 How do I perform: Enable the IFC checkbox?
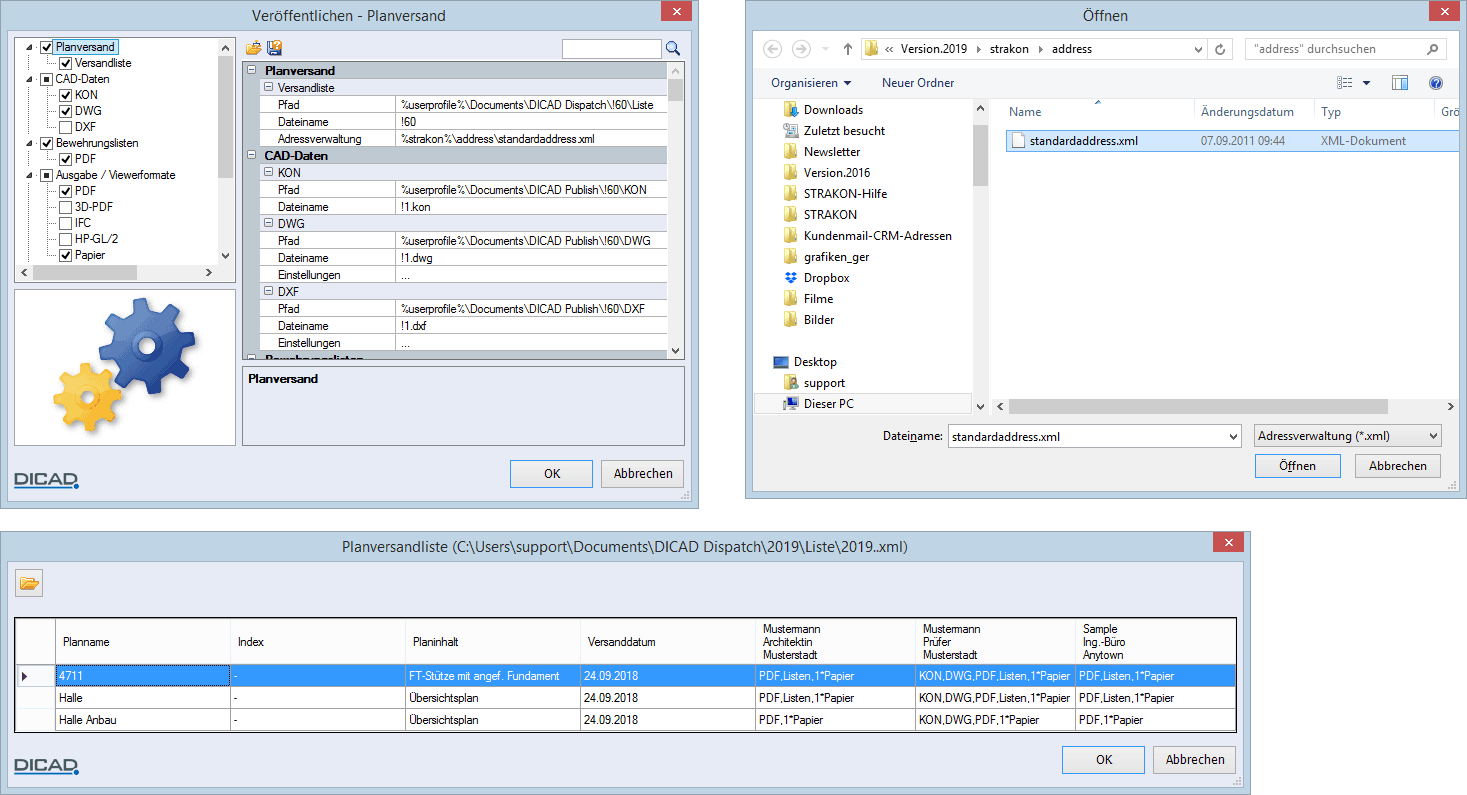[66, 223]
